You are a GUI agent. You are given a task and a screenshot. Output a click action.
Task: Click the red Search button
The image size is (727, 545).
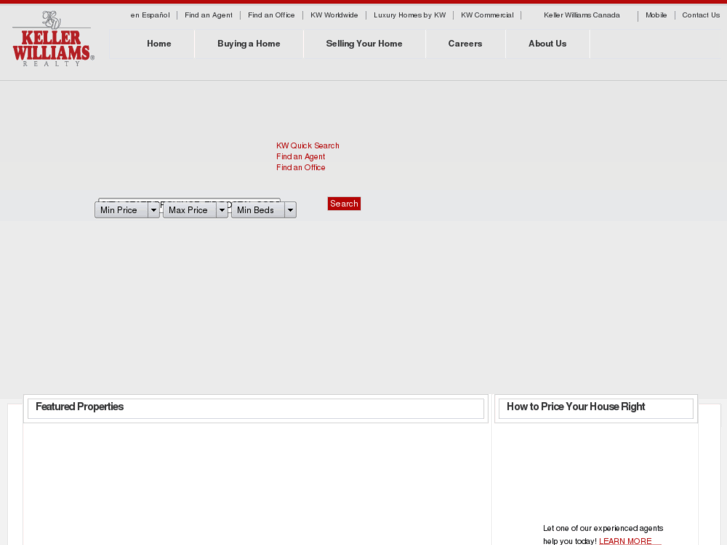click(344, 204)
